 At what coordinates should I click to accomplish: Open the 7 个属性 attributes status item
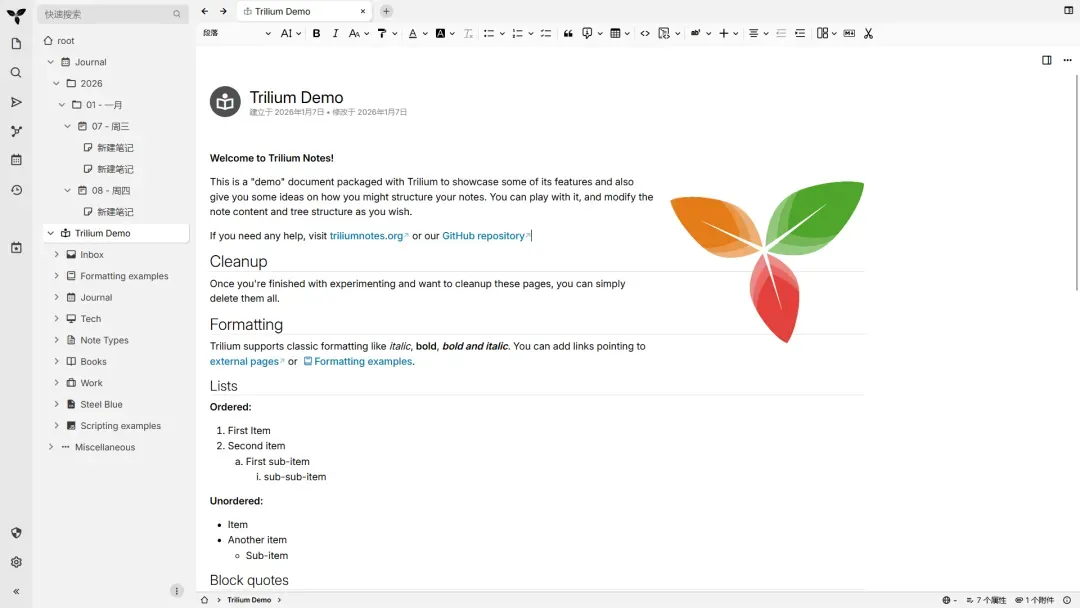coord(986,600)
